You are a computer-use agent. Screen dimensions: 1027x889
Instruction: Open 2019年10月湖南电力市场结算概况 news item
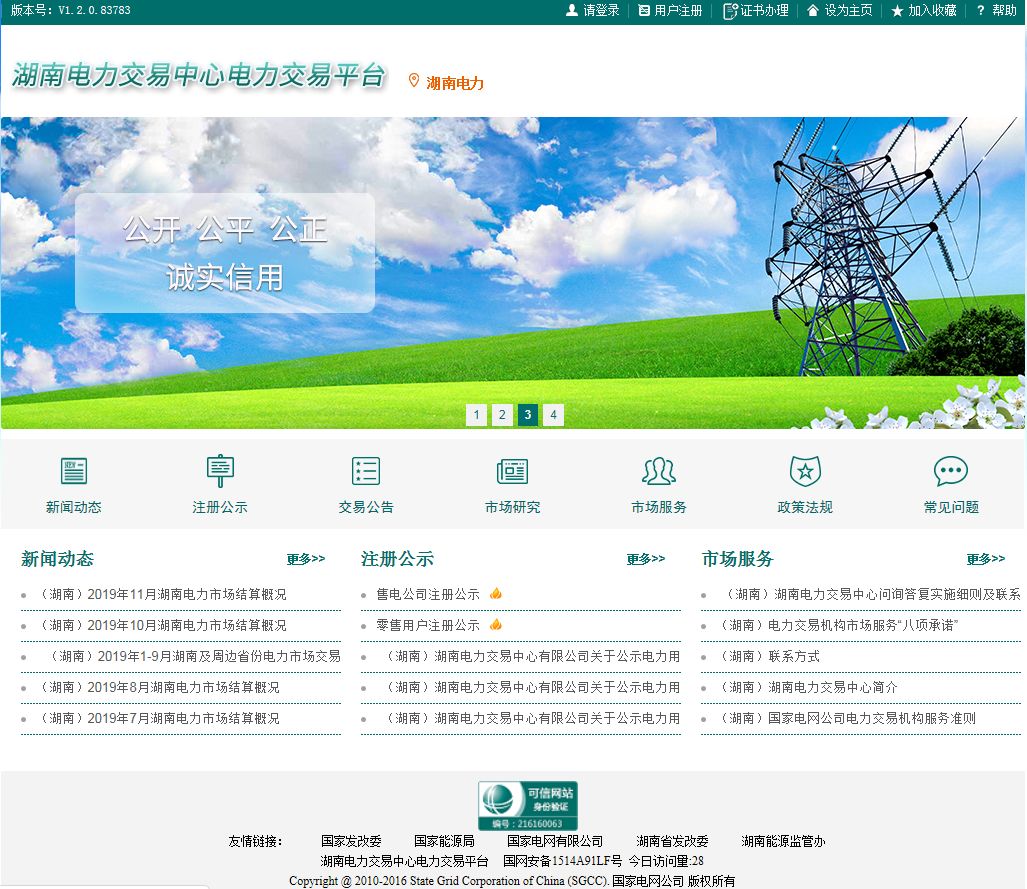162,625
